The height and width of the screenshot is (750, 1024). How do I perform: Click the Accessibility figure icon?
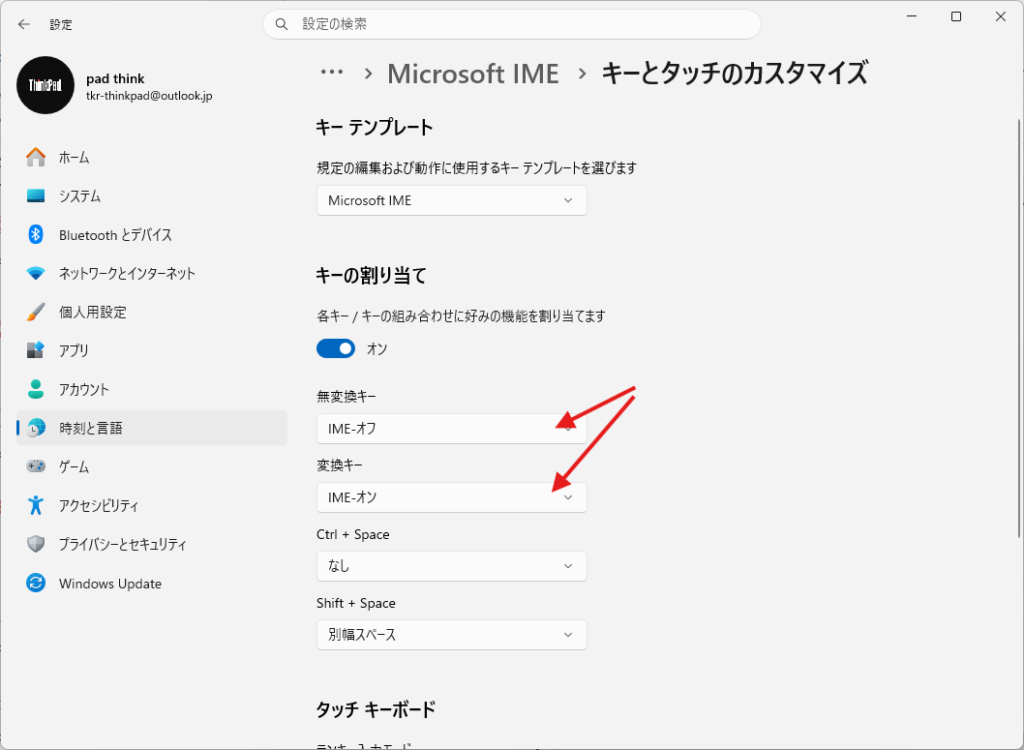coord(36,505)
